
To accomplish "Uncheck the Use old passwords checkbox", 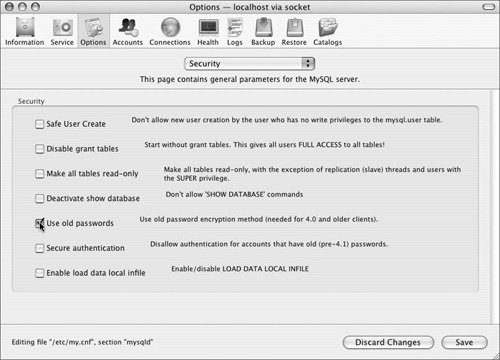I will (39, 223).
